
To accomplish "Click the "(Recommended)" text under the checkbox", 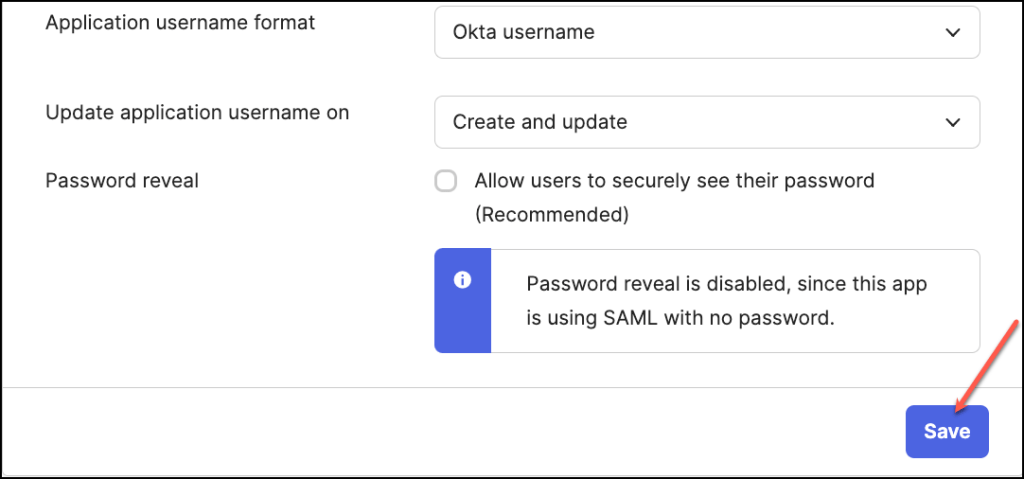I will [x=551, y=214].
